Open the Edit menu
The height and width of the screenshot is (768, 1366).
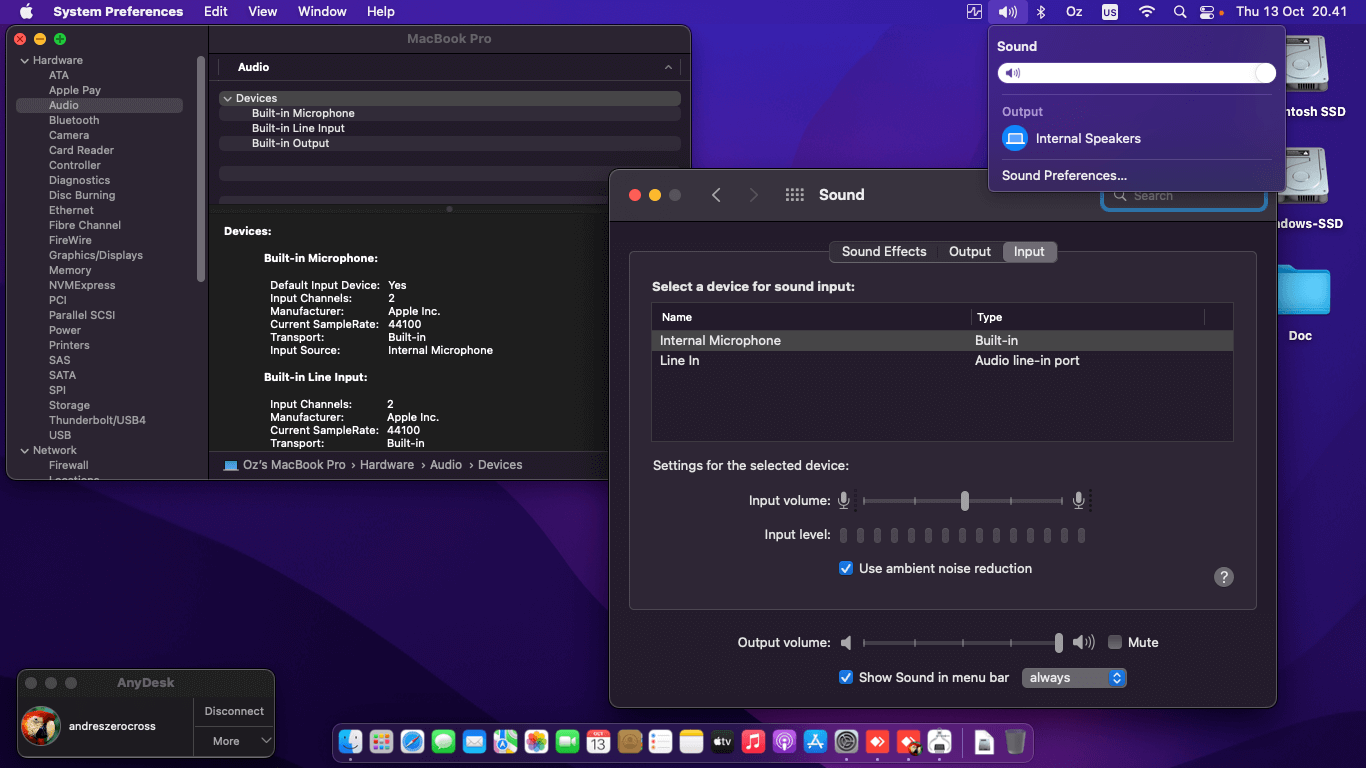[x=216, y=12]
